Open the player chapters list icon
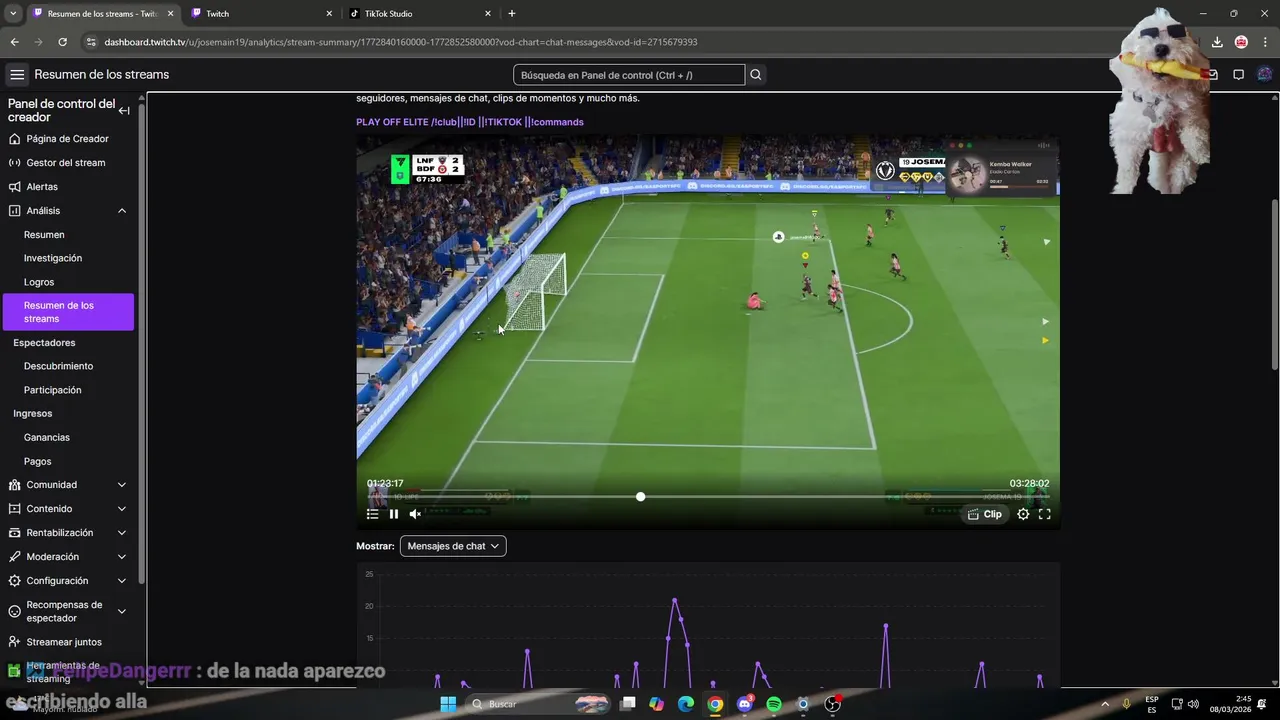The image size is (1280, 720). click(x=372, y=514)
